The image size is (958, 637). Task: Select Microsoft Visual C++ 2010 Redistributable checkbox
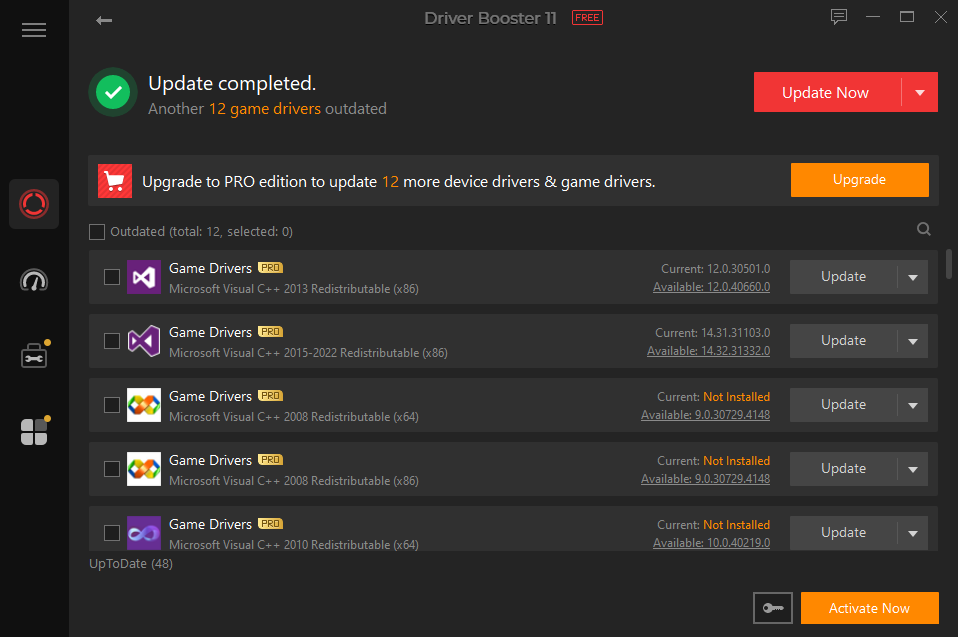[x=111, y=532]
